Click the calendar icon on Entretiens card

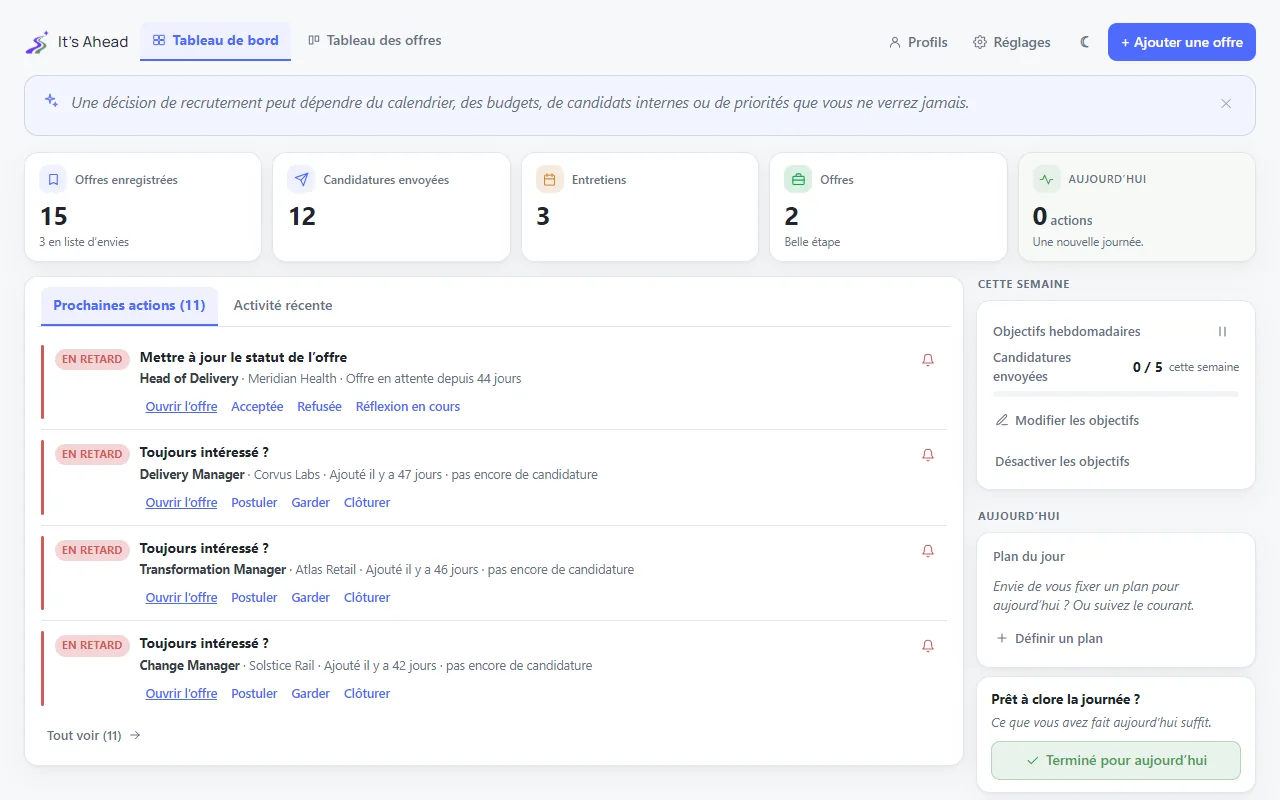[x=549, y=180]
